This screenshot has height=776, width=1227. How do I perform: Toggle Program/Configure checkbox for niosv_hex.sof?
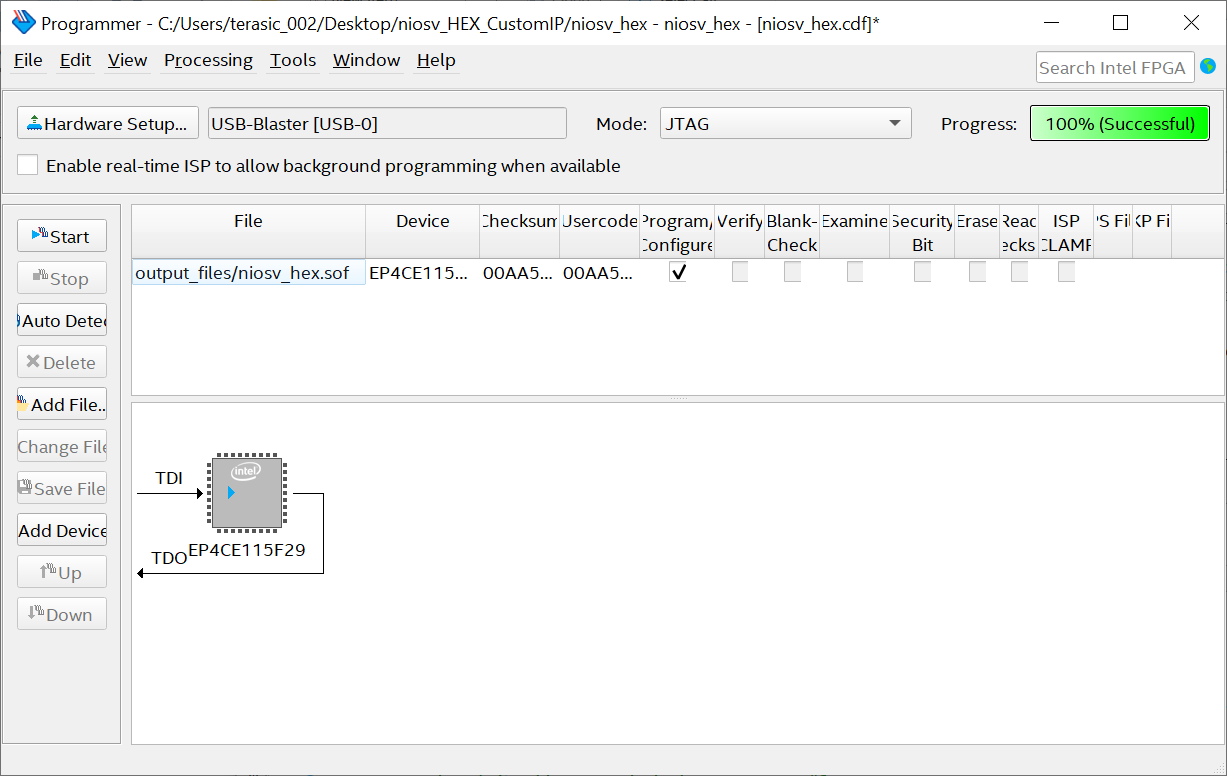pos(678,272)
